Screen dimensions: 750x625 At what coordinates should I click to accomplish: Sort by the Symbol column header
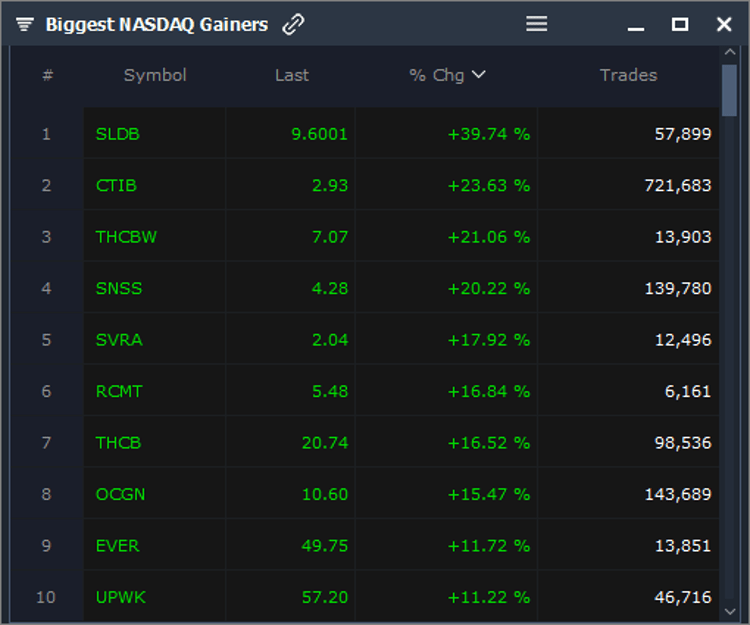pyautogui.click(x=155, y=75)
